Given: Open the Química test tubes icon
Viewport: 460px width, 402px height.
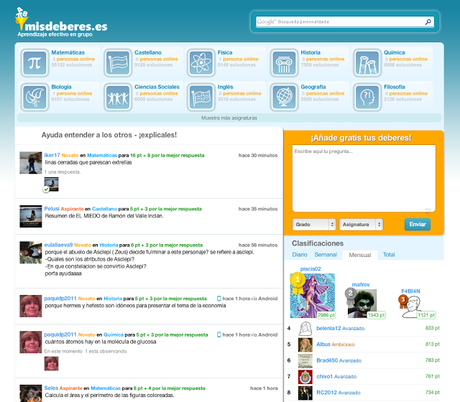Looking at the screenshot, I should click(x=367, y=63).
